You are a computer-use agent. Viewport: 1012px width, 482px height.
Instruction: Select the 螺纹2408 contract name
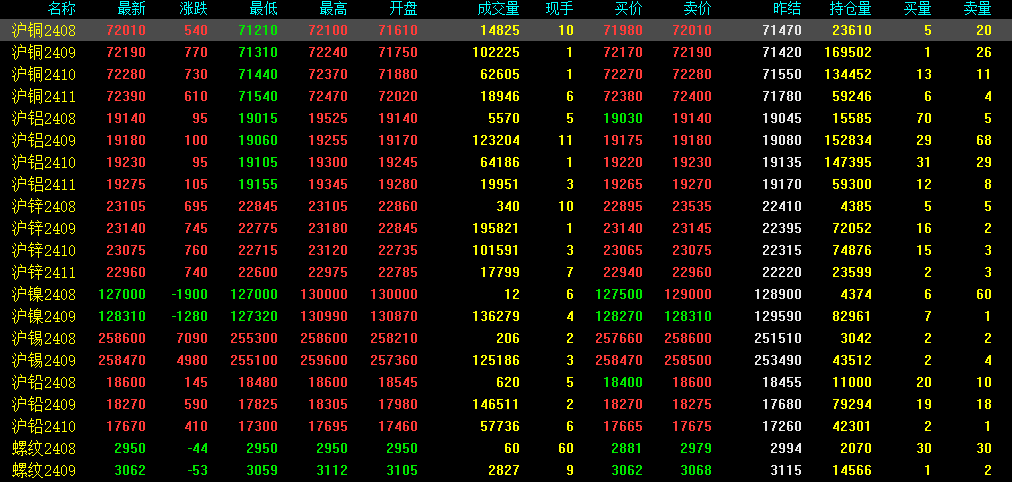coord(44,448)
